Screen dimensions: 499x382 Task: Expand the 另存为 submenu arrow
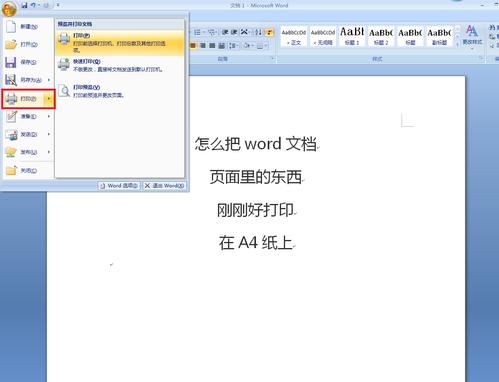click(x=49, y=80)
